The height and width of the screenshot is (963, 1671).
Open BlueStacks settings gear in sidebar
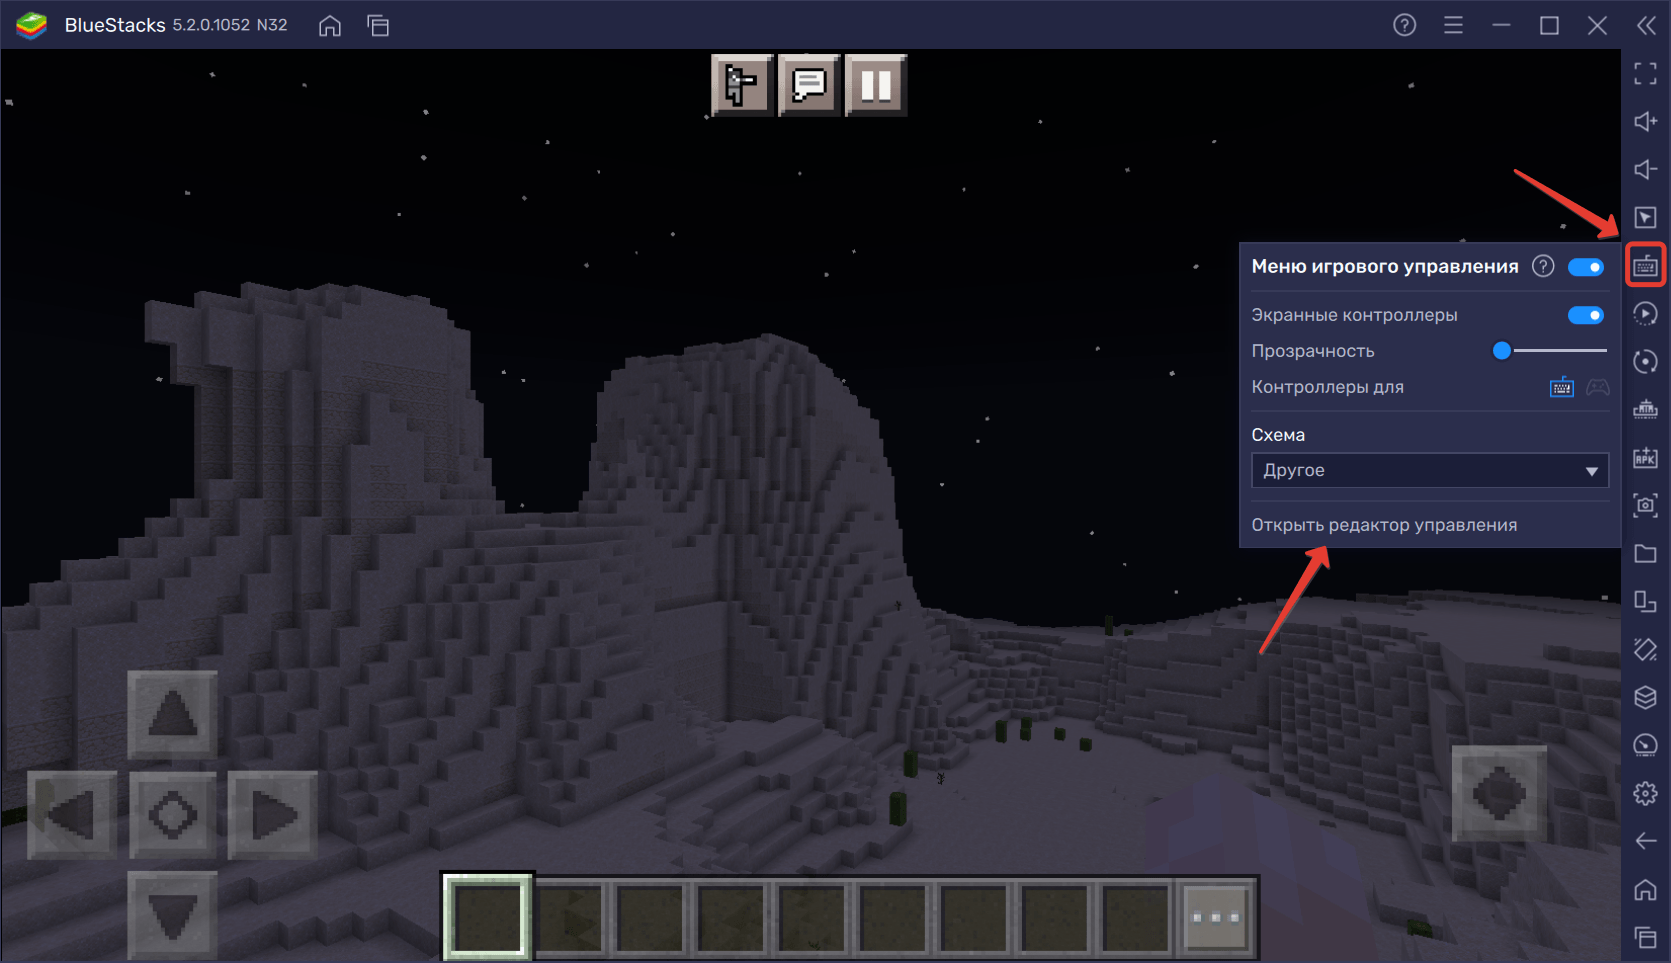1645,794
